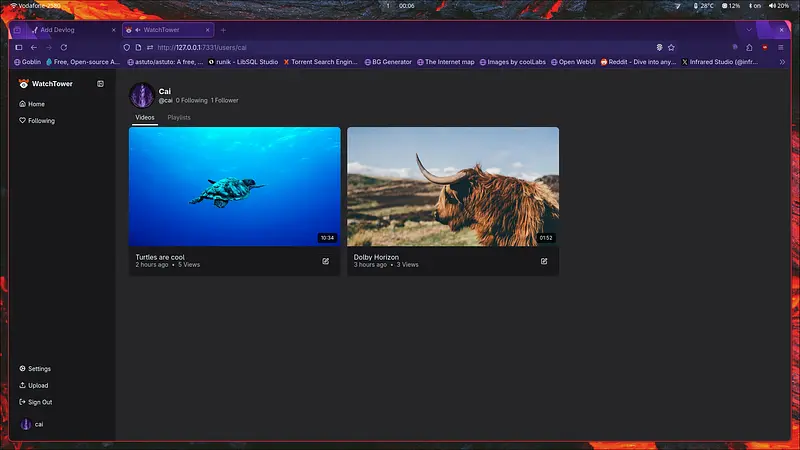
Task: Click the Upload icon in sidebar
Action: pos(23,385)
